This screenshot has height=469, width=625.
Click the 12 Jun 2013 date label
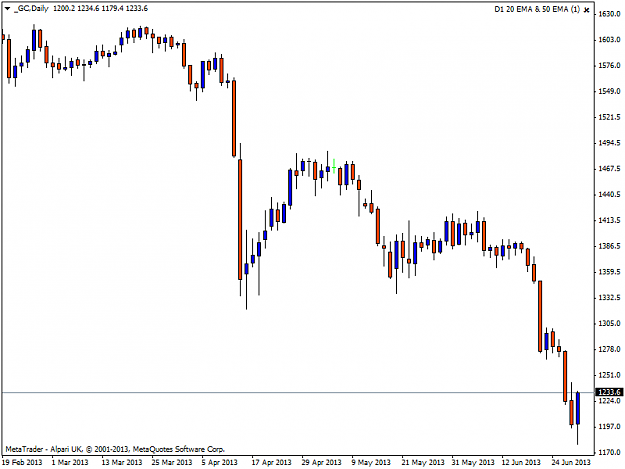tap(521, 462)
